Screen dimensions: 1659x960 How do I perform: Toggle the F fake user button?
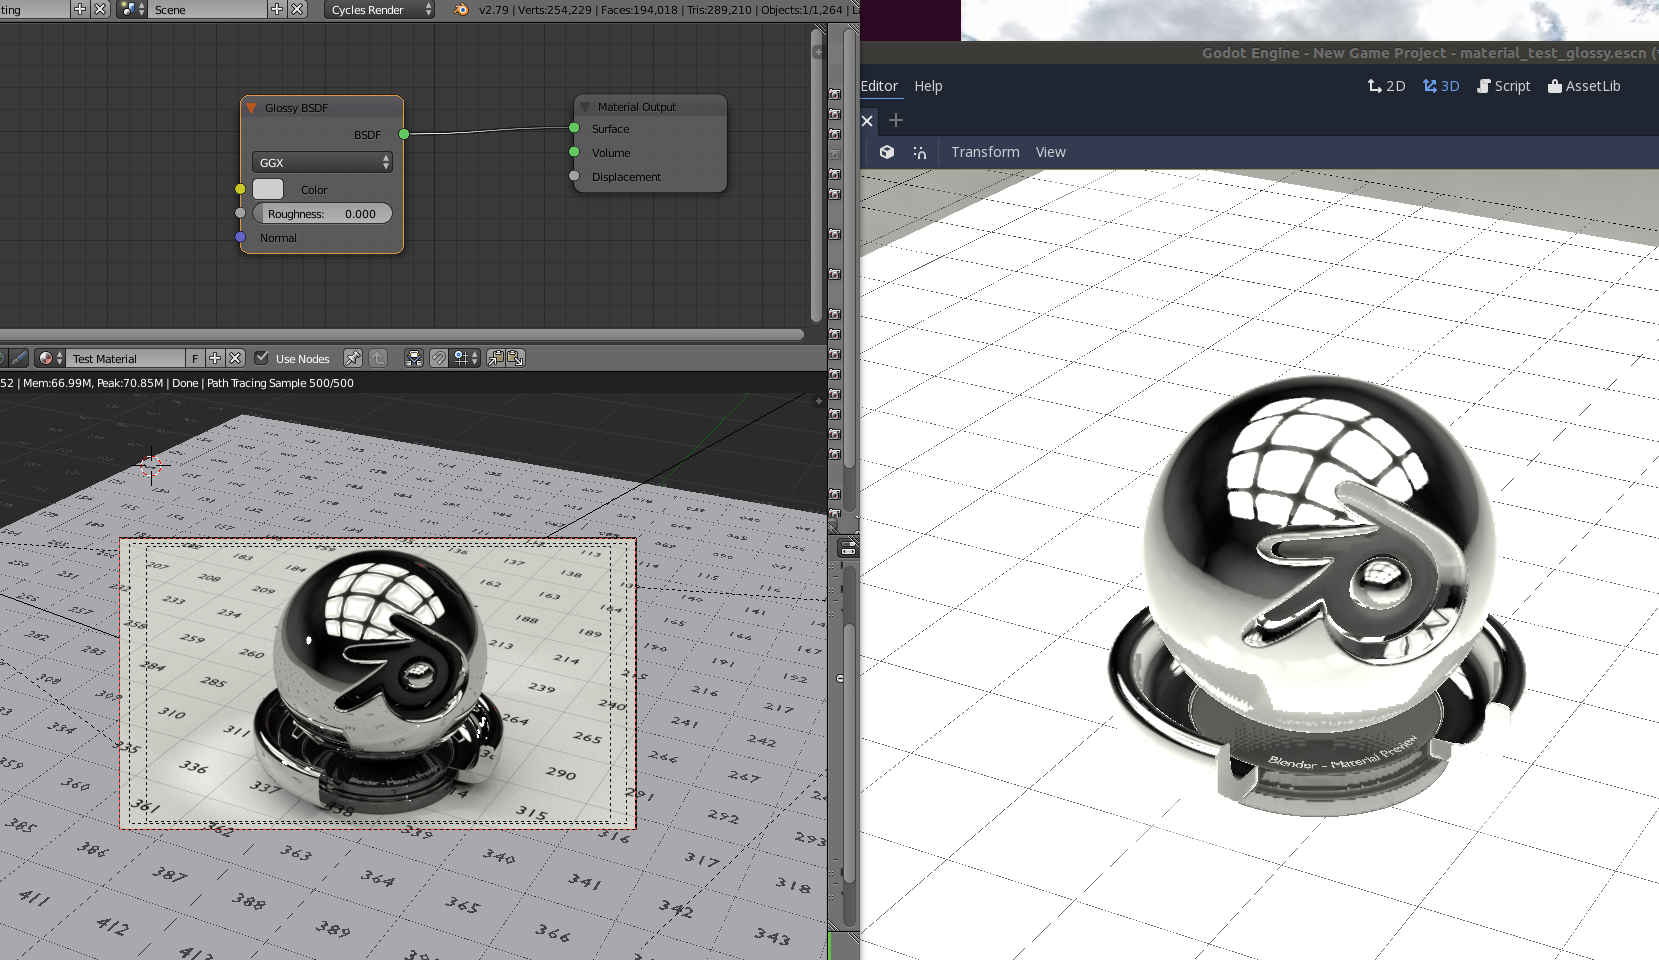(x=195, y=358)
